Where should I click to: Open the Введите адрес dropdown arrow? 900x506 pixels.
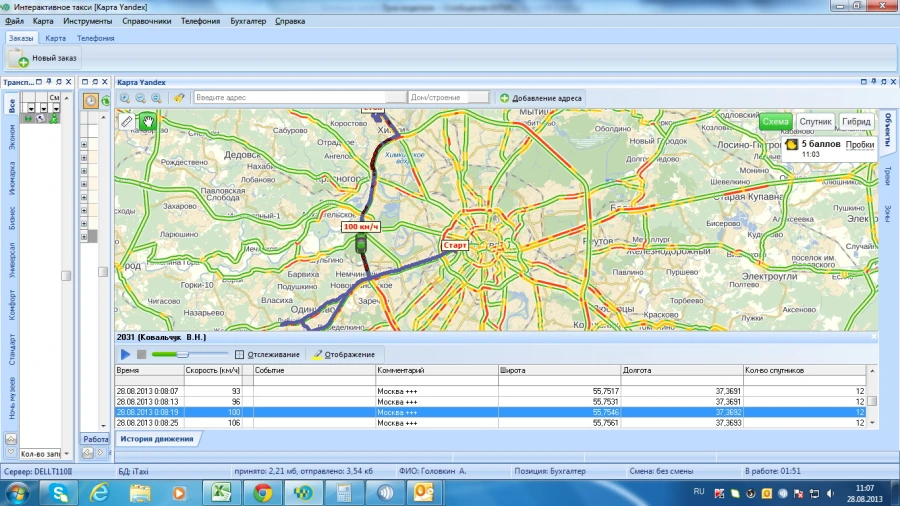click(395, 98)
